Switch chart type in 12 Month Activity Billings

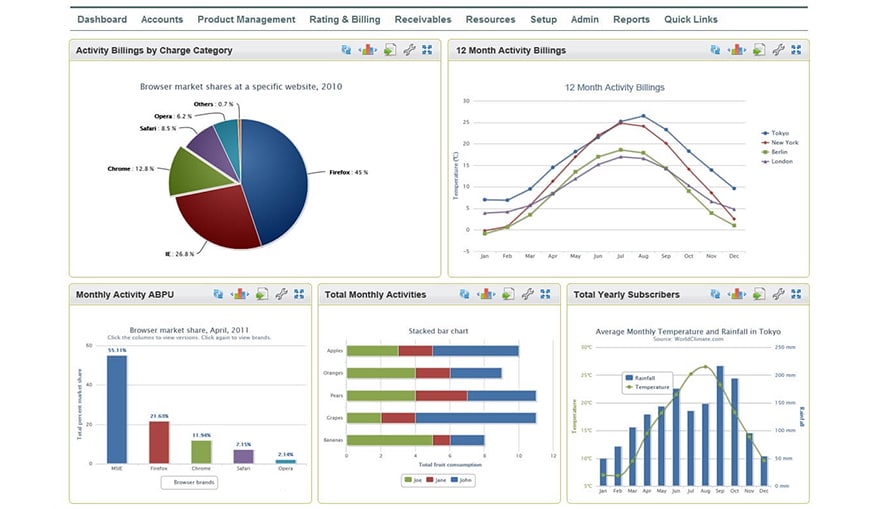[x=737, y=50]
